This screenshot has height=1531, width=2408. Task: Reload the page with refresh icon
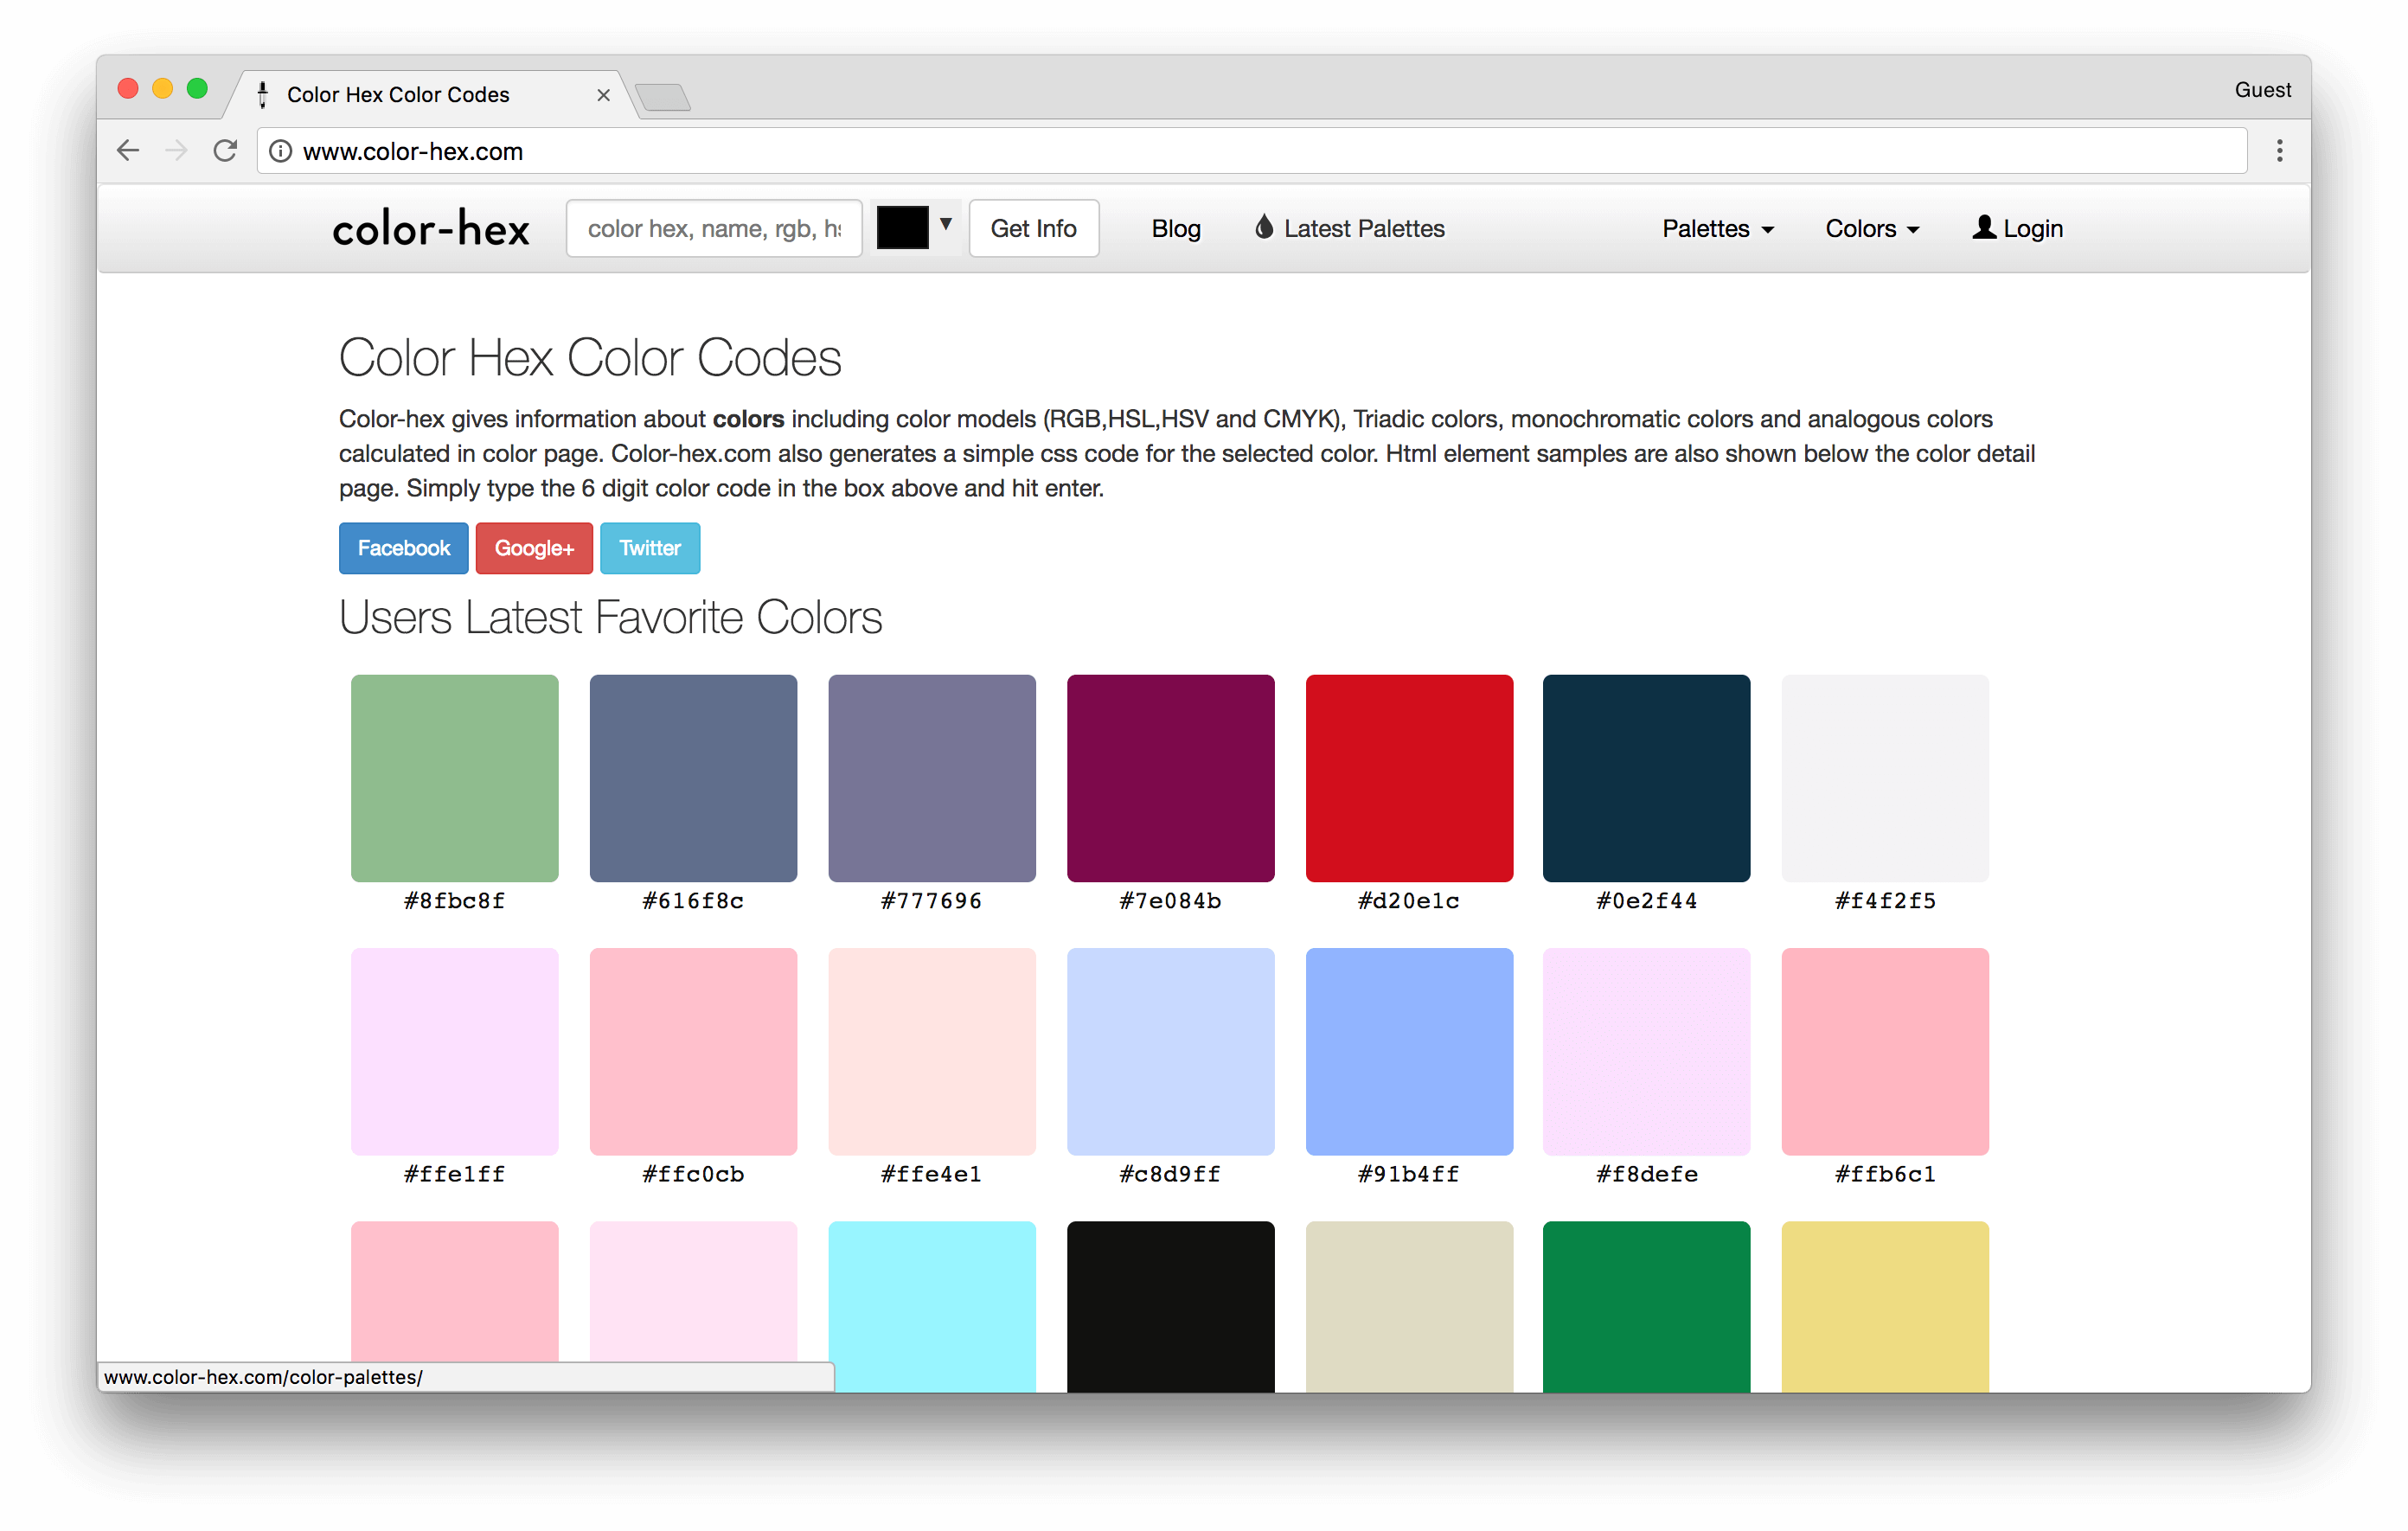(225, 151)
